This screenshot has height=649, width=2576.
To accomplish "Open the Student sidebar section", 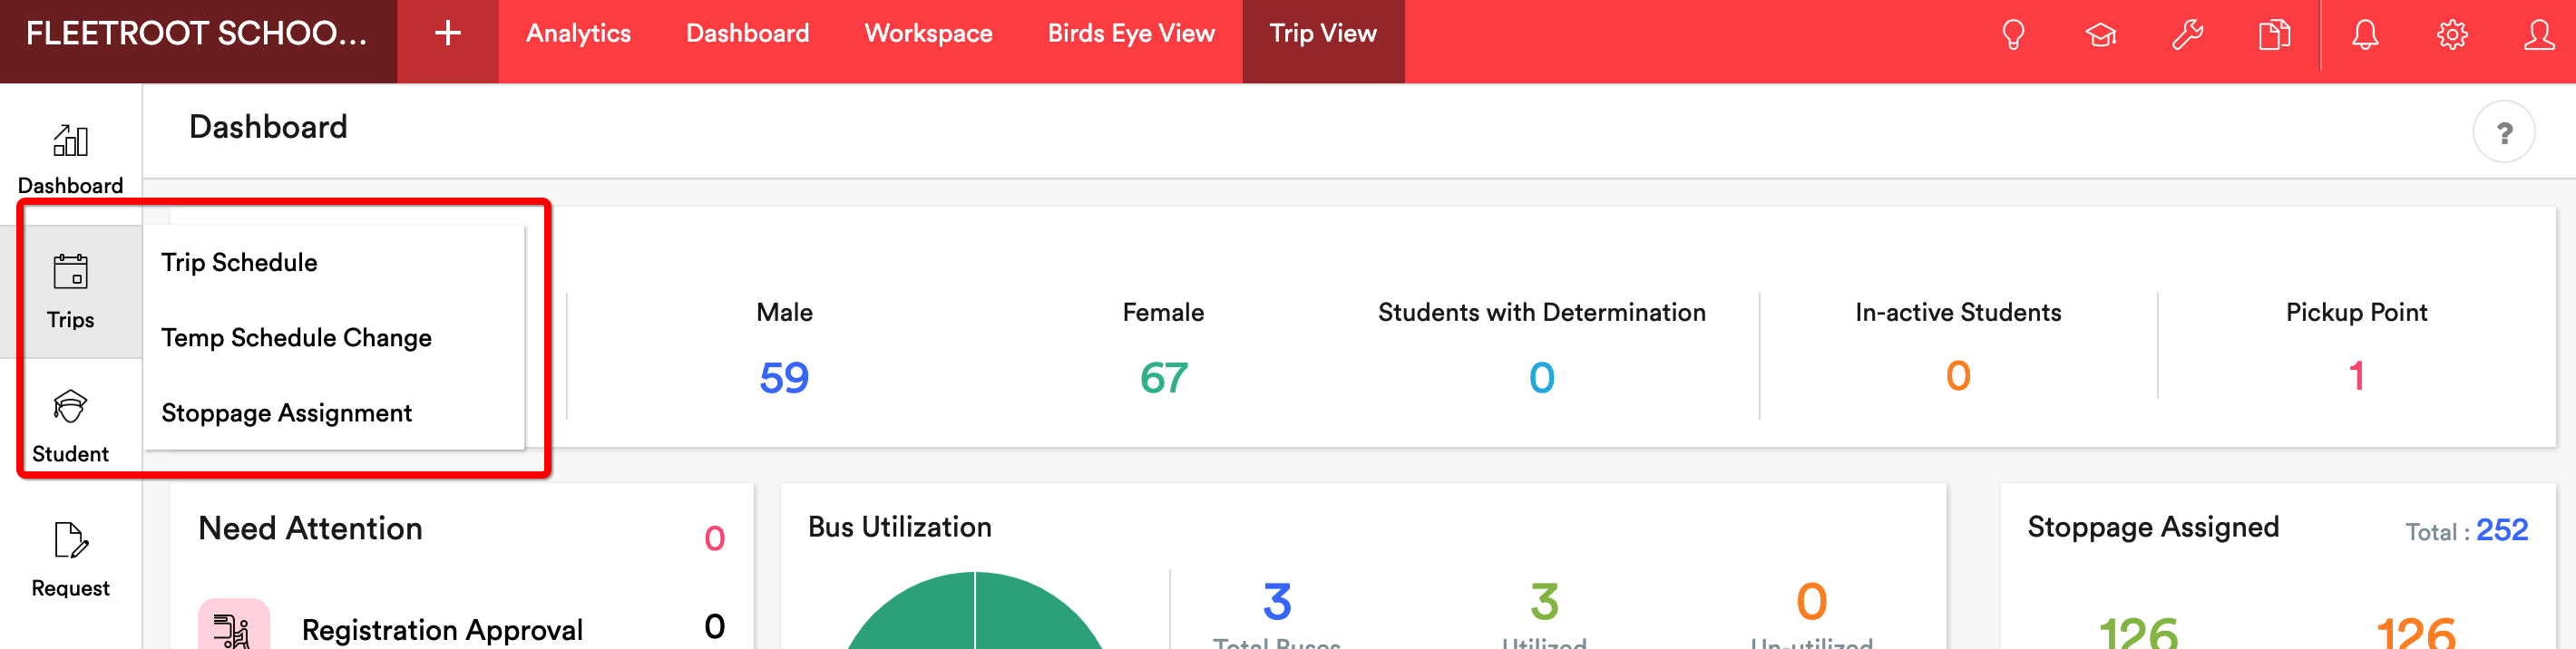I will click(x=70, y=427).
